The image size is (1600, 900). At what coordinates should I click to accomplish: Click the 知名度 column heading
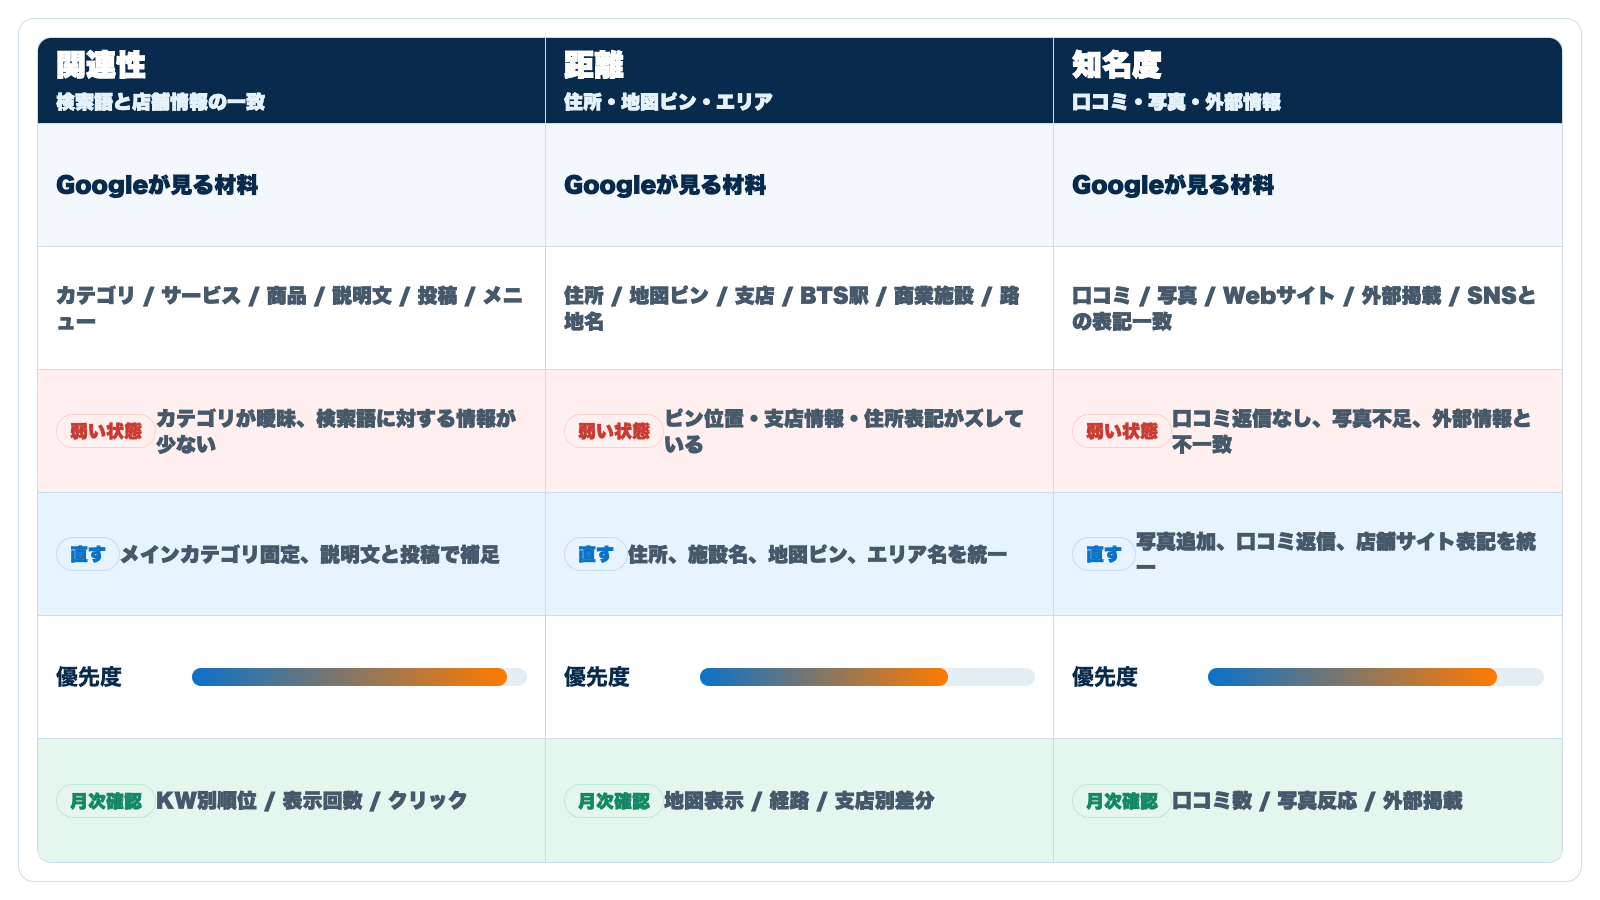[x=1117, y=66]
